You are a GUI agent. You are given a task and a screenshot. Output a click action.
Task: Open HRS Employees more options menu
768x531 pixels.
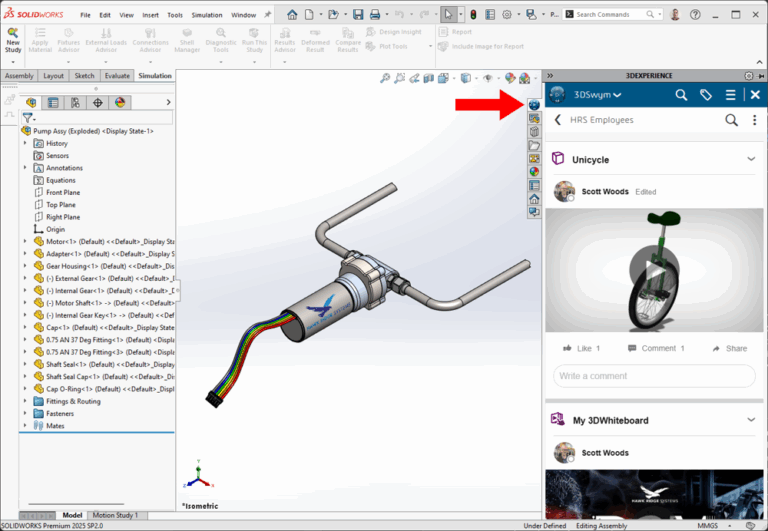point(754,120)
